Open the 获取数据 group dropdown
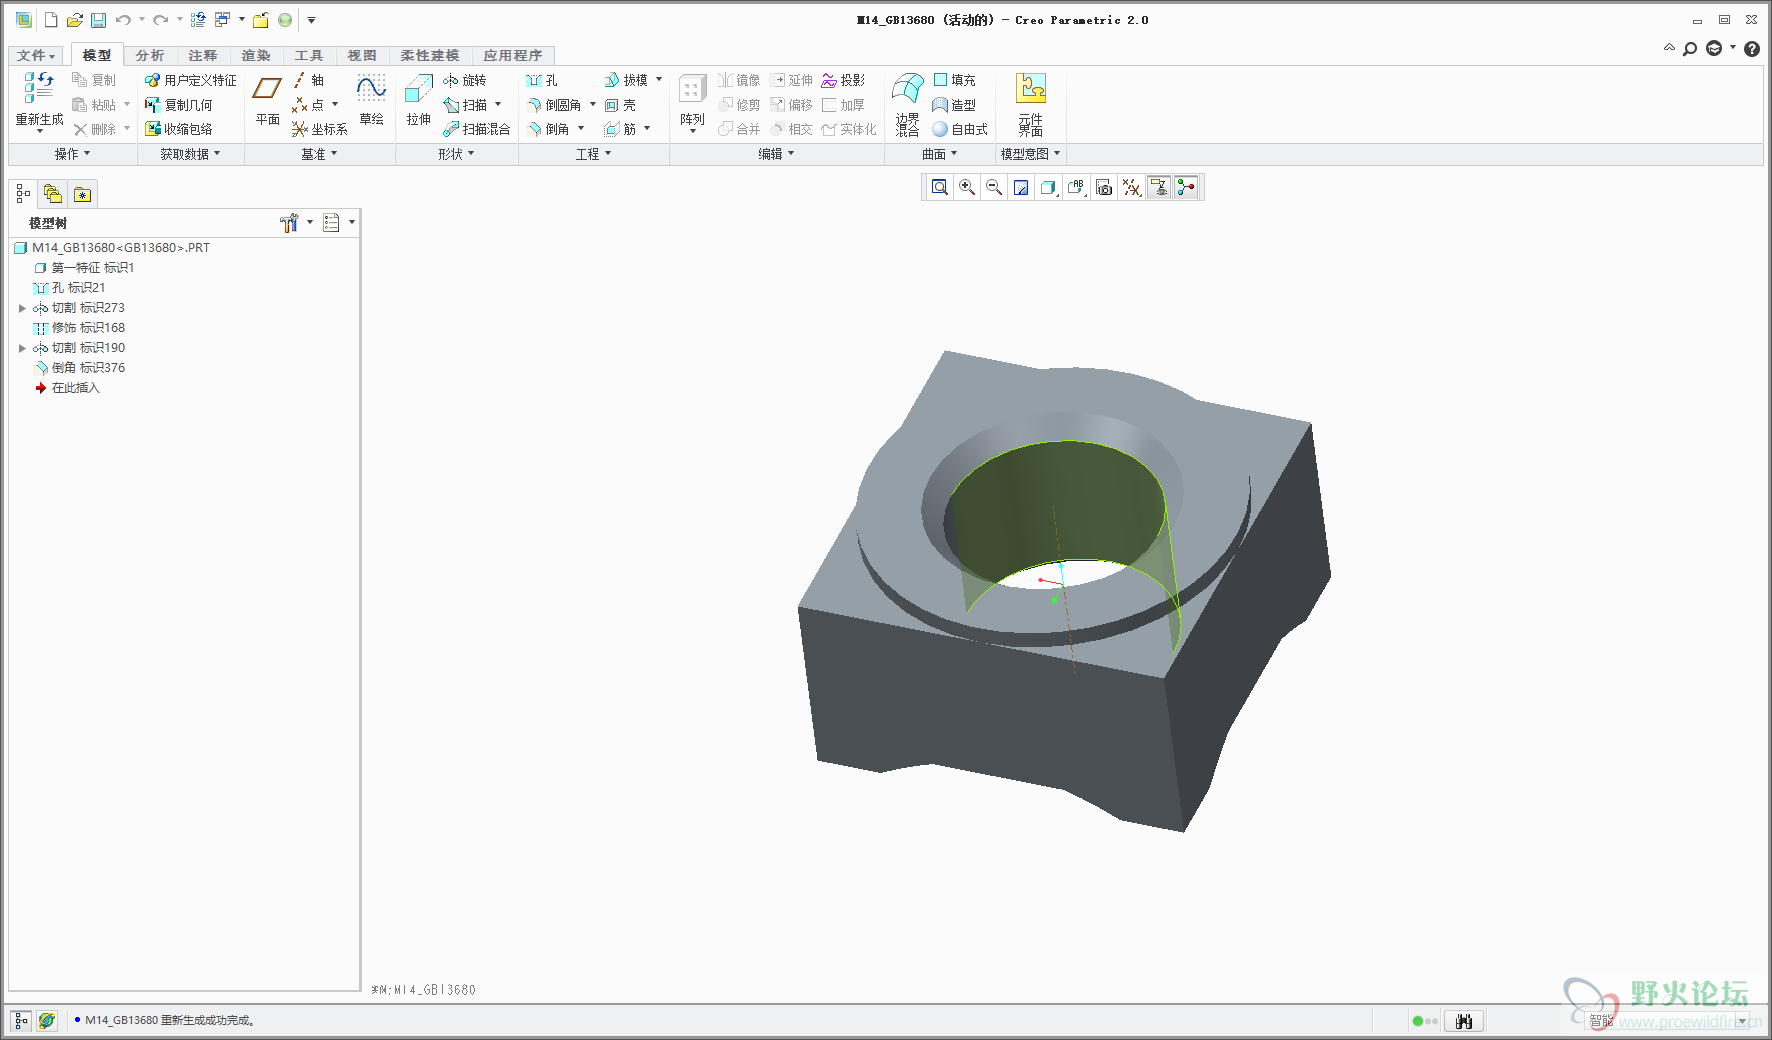Screen dimensions: 1772x1040 click(x=190, y=154)
